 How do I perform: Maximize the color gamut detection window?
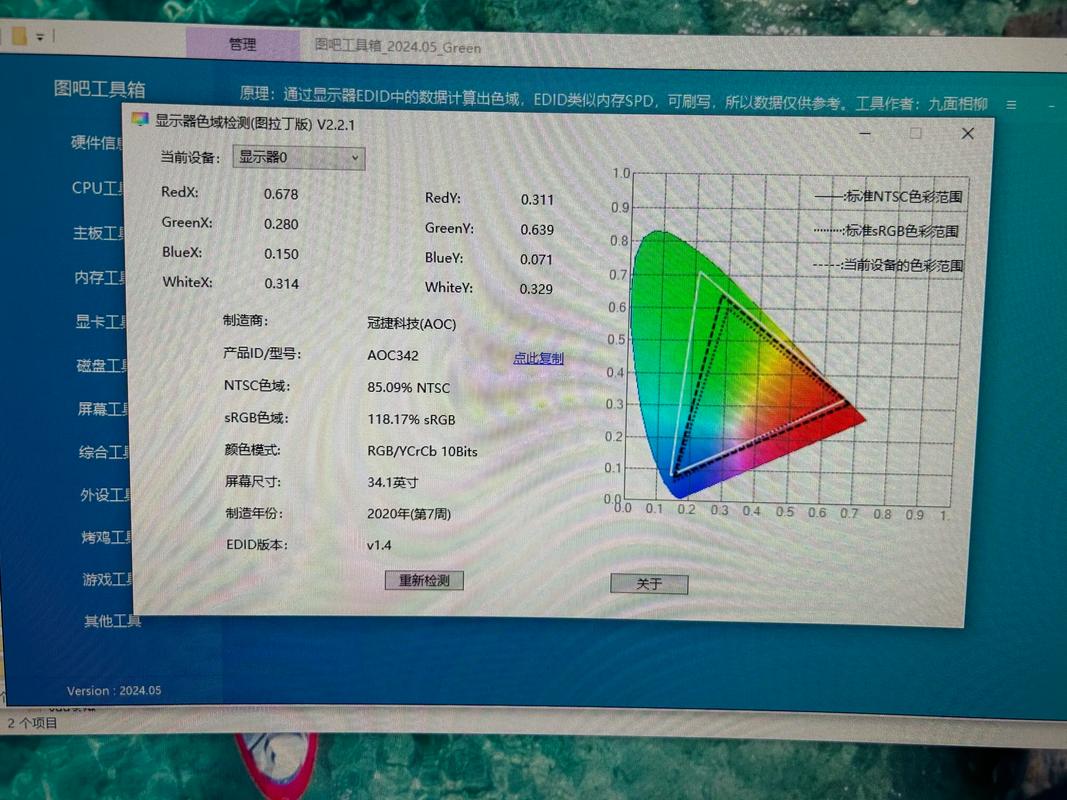pos(915,133)
